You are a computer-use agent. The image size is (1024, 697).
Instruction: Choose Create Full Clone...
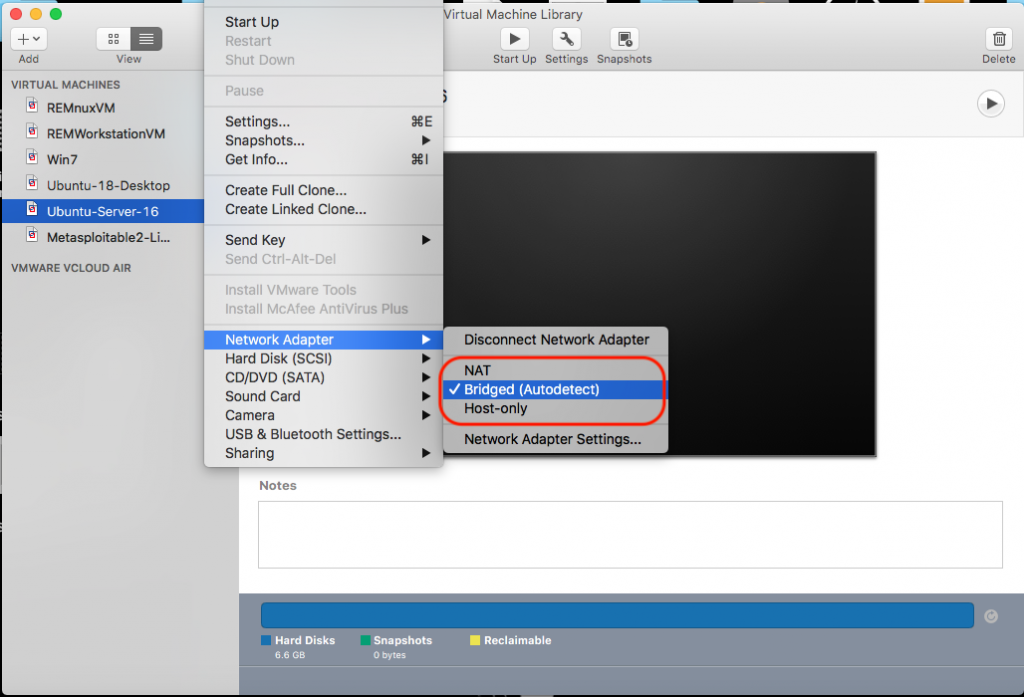pyautogui.click(x=323, y=190)
